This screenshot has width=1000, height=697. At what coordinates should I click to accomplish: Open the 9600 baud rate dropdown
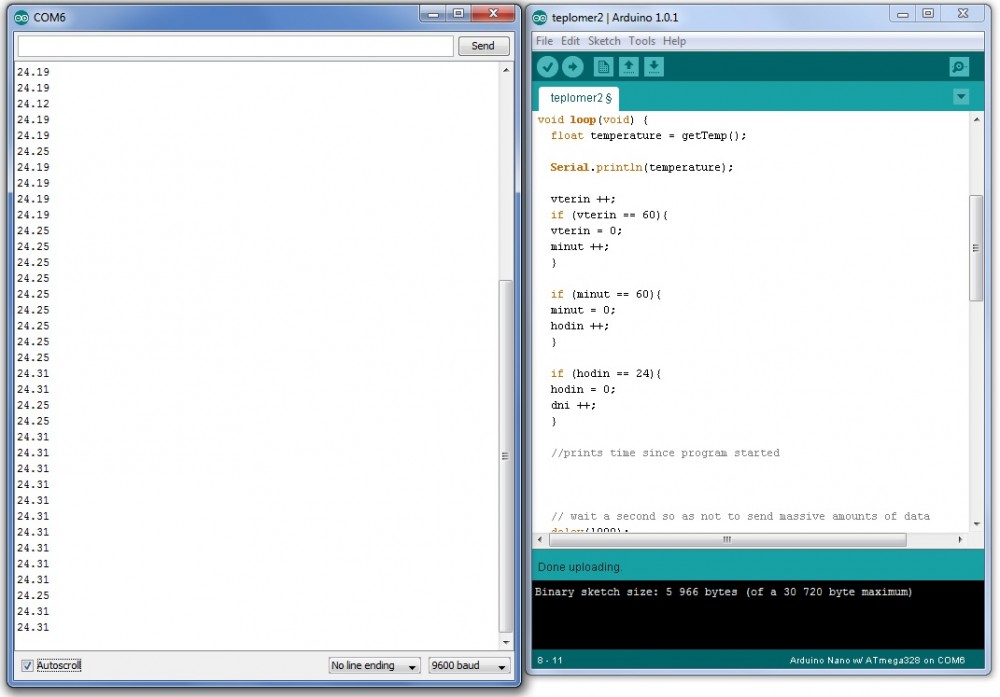coord(469,666)
